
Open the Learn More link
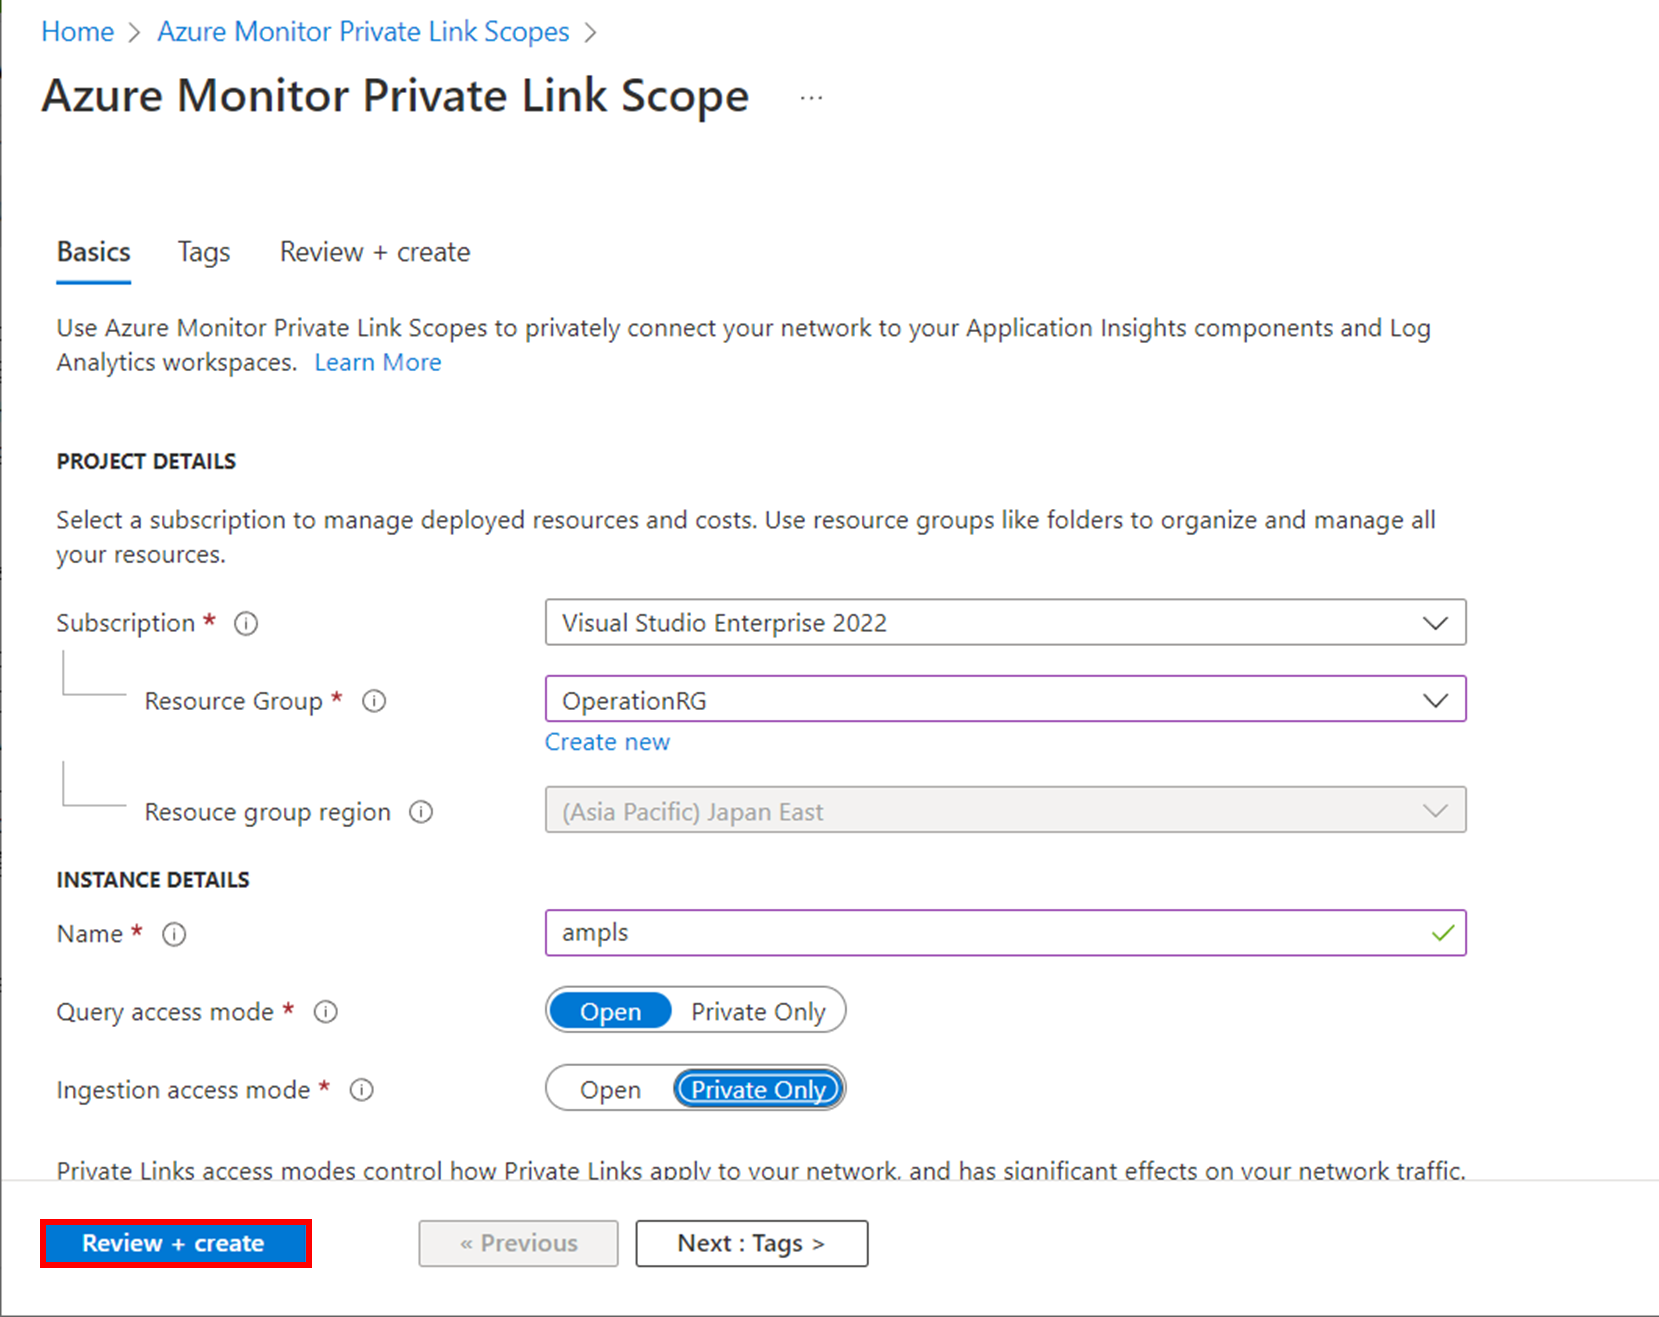pyautogui.click(x=377, y=362)
